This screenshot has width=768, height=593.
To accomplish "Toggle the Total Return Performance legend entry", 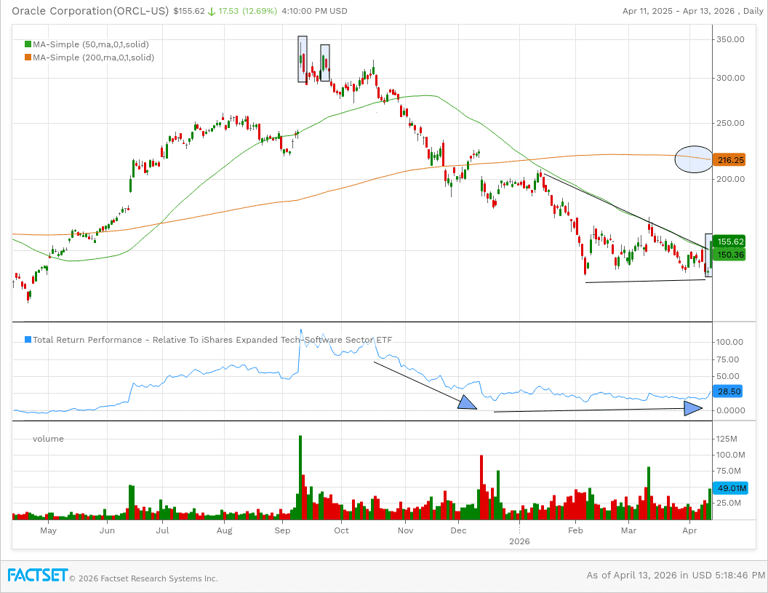I will [210, 340].
